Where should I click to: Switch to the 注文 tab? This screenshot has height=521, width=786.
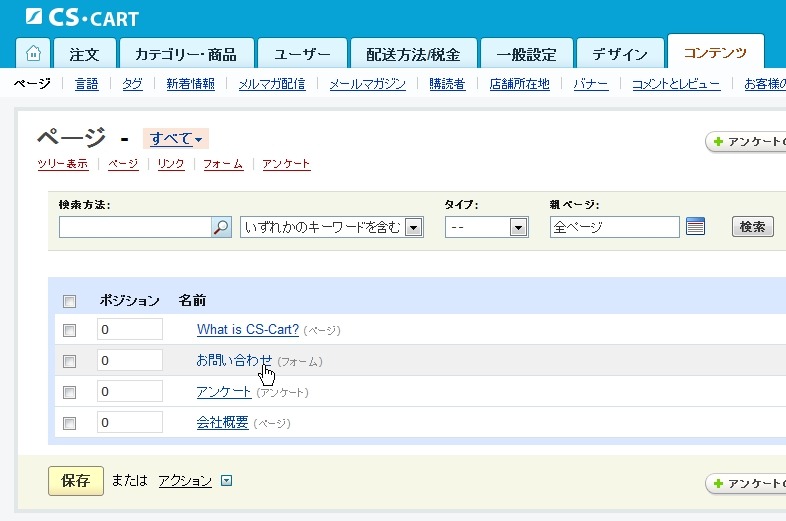(85, 53)
